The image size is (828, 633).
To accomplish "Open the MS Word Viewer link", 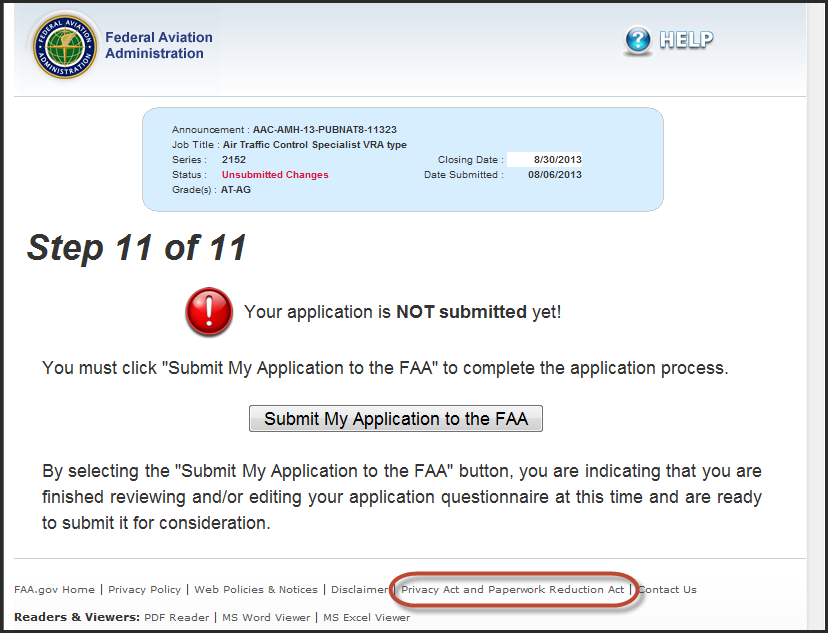I will [x=266, y=617].
